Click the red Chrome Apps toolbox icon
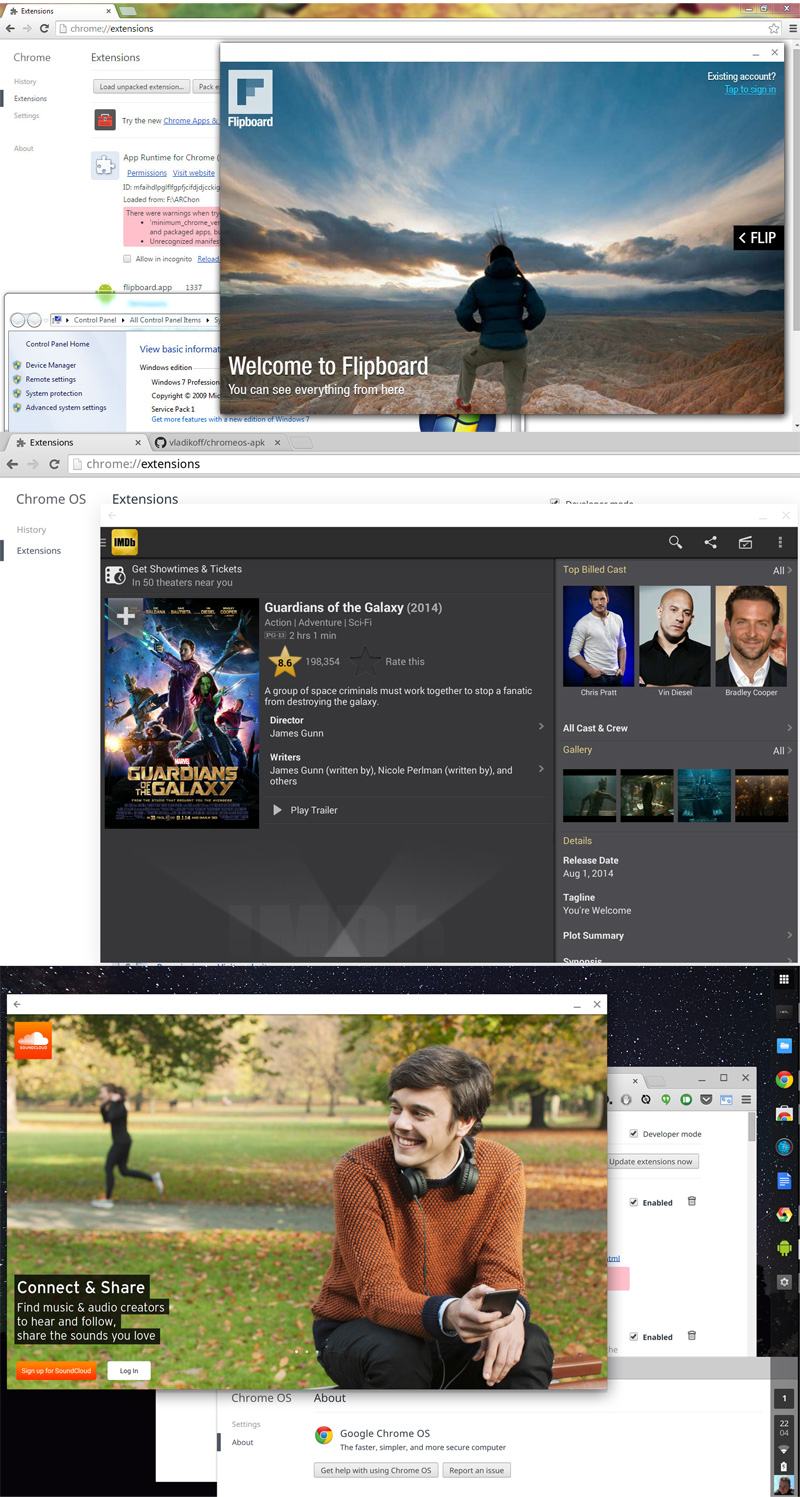 pyautogui.click(x=105, y=120)
